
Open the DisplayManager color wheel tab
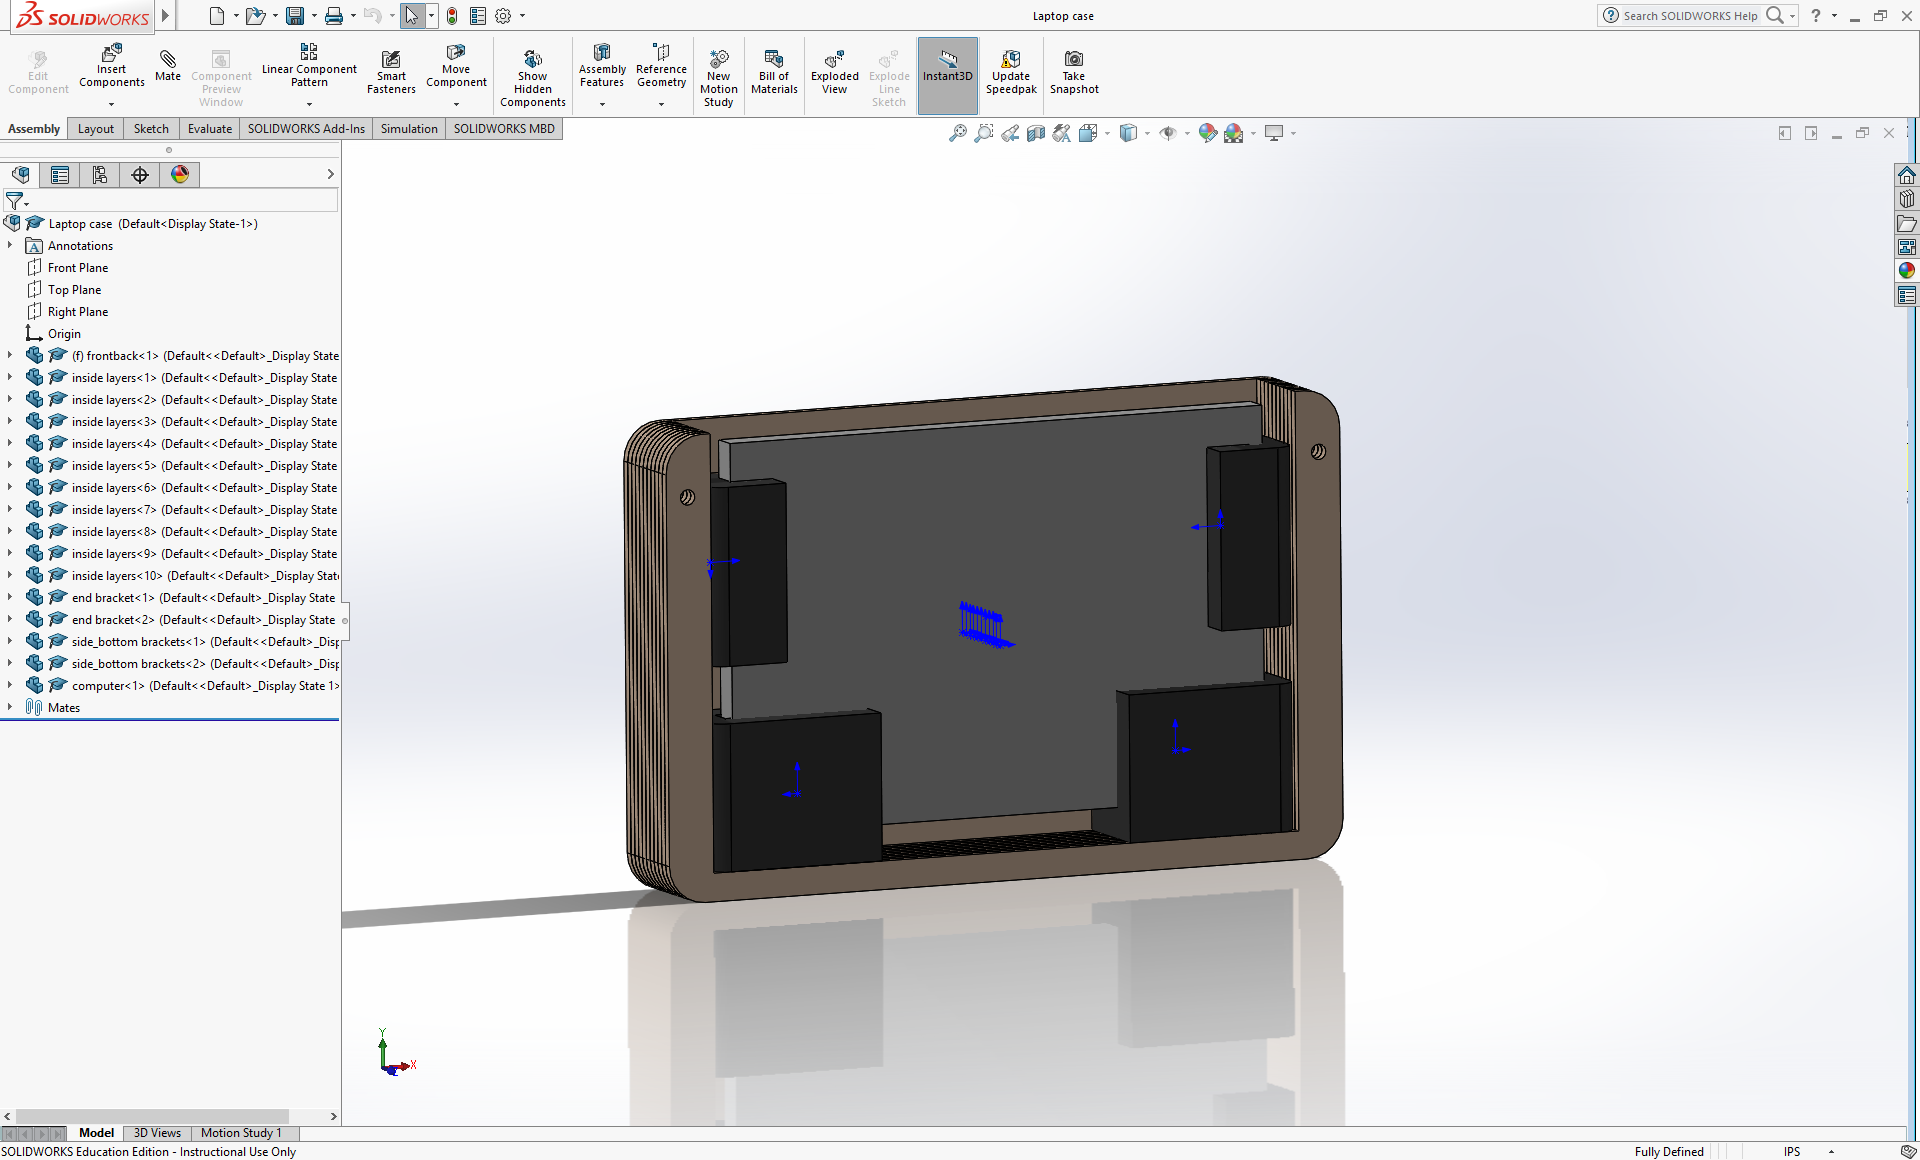click(x=180, y=175)
